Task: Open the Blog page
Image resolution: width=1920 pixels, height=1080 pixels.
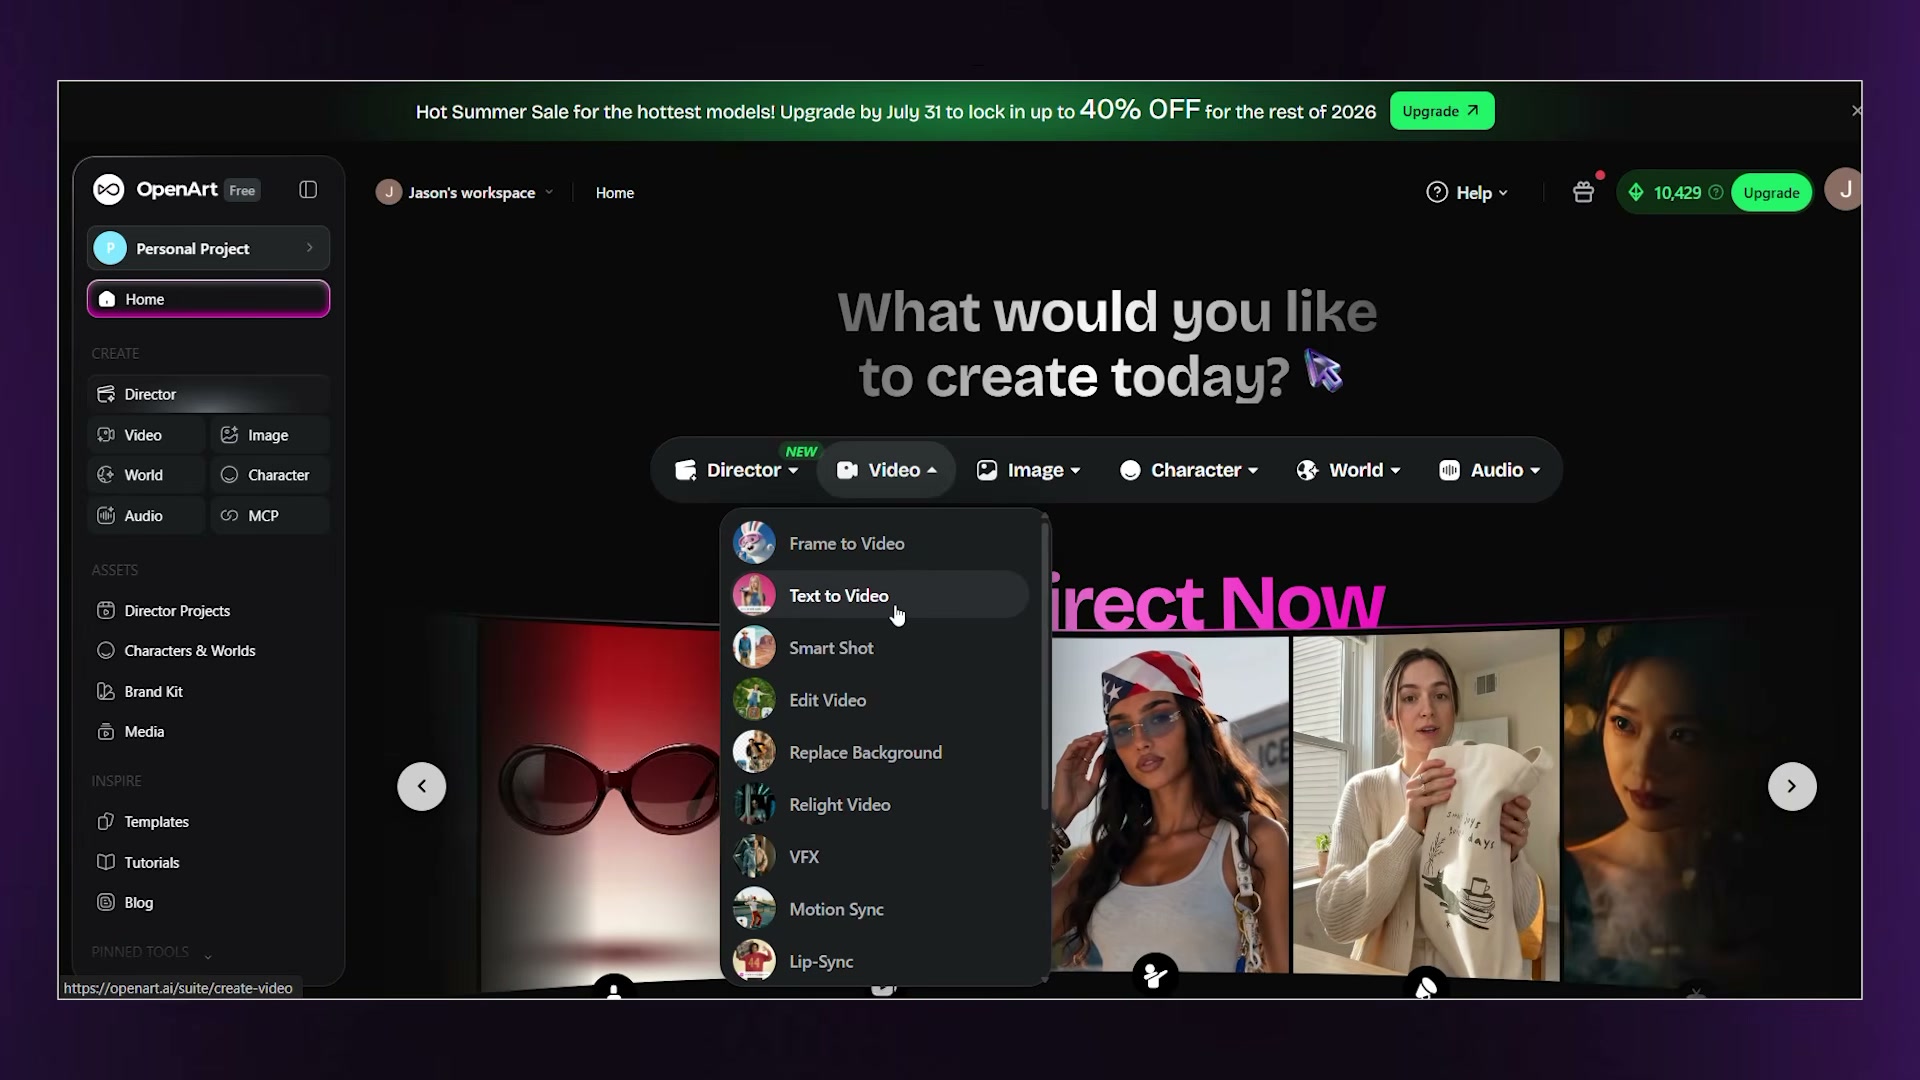Action: (x=208, y=903)
